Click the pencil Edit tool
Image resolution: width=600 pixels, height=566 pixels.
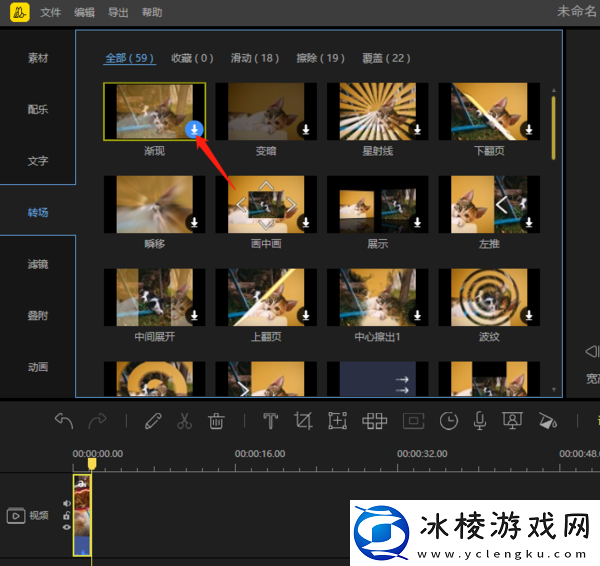153,421
